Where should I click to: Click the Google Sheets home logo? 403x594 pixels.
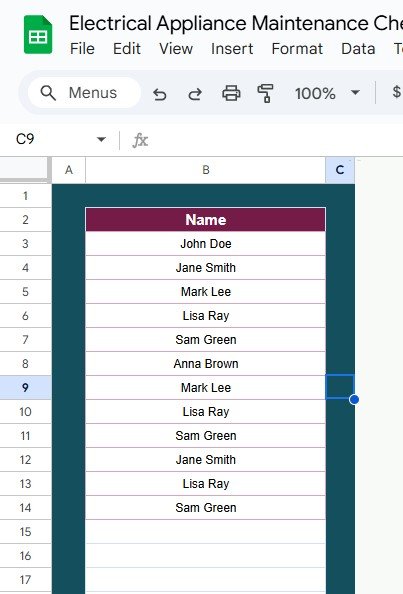click(x=38, y=35)
